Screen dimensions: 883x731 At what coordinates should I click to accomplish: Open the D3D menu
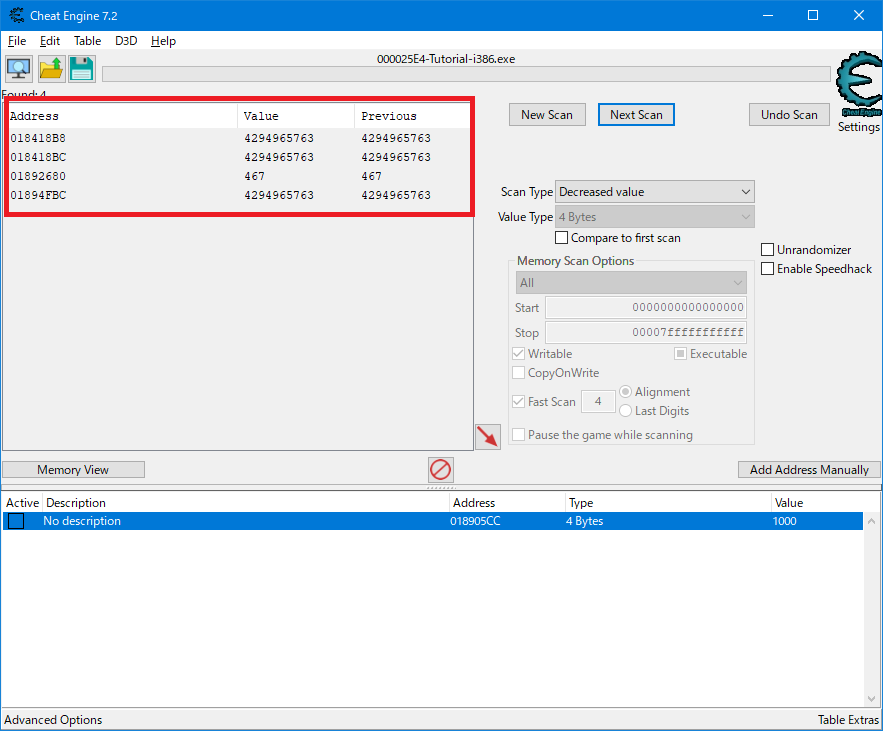125,41
